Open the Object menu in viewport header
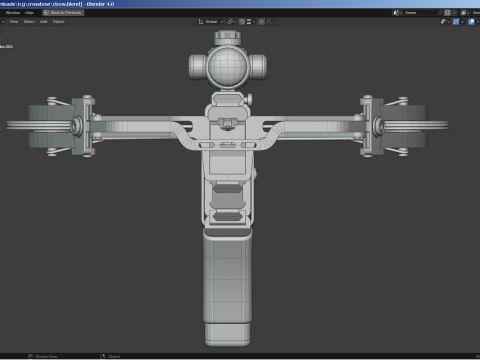This screenshot has width=480, height=360. click(x=59, y=22)
